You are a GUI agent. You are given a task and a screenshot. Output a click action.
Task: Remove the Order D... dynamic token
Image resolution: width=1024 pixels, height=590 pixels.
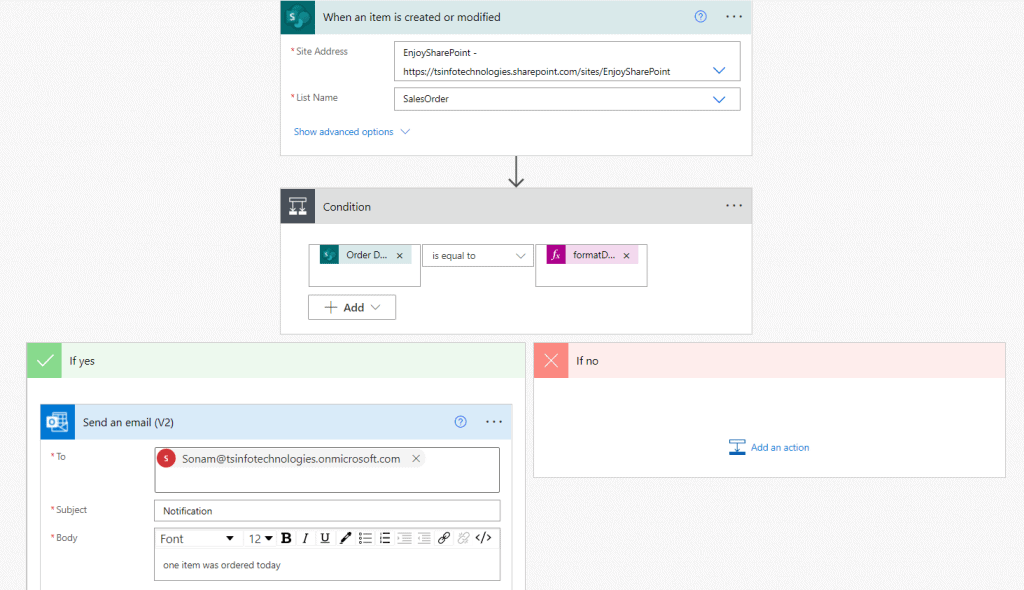400,255
